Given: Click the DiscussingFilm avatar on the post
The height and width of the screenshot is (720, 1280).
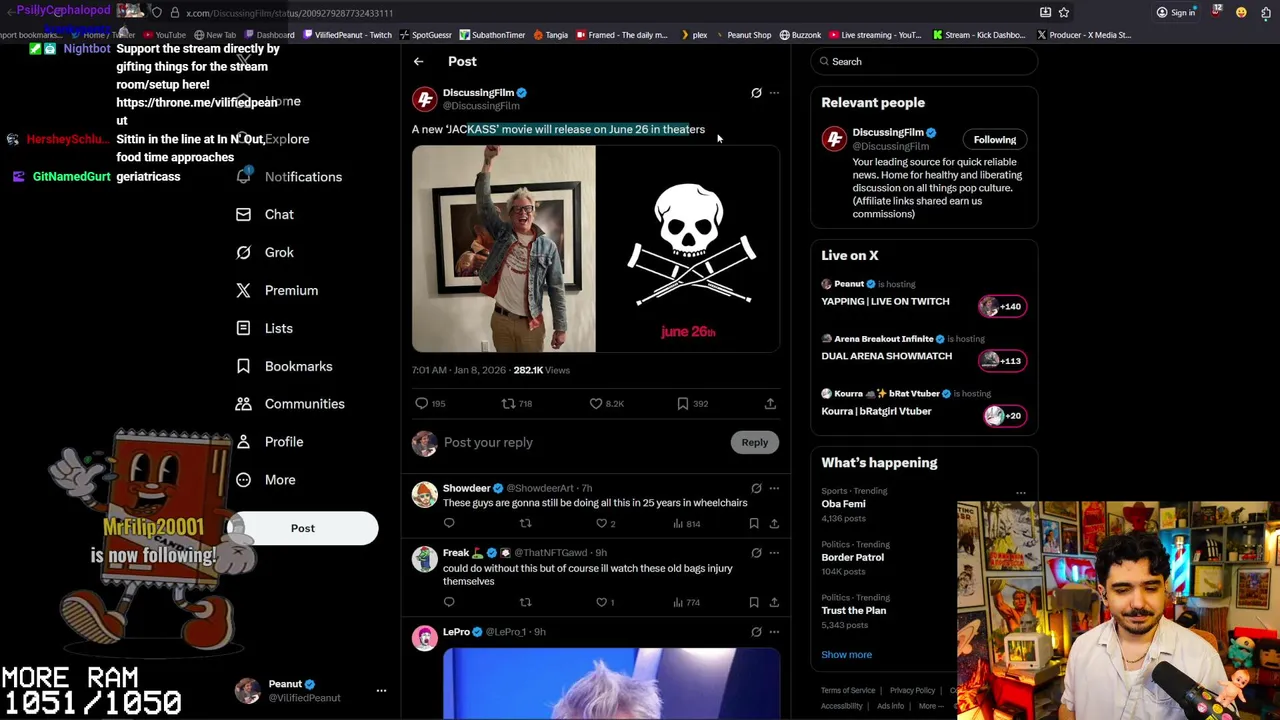Looking at the screenshot, I should pos(425,99).
